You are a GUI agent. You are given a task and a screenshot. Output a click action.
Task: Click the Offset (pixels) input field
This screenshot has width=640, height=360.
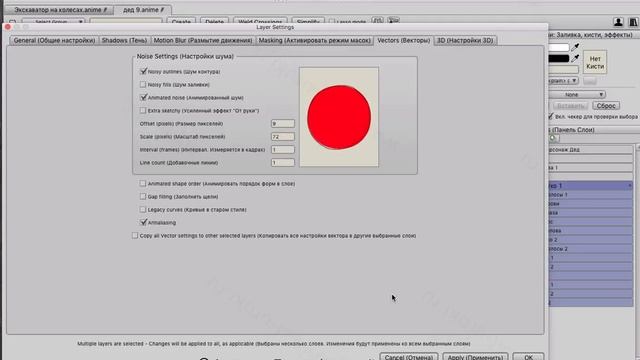tap(282, 124)
